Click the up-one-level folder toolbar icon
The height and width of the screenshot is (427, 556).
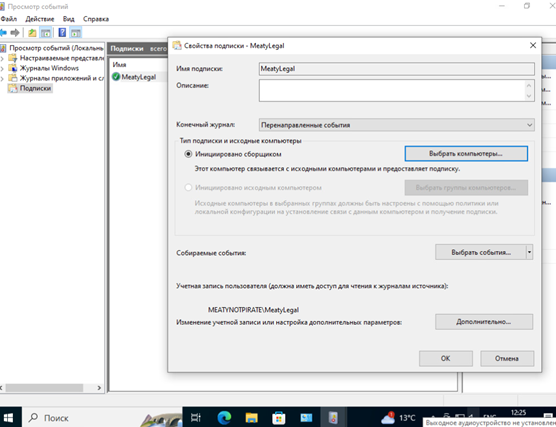[32, 33]
